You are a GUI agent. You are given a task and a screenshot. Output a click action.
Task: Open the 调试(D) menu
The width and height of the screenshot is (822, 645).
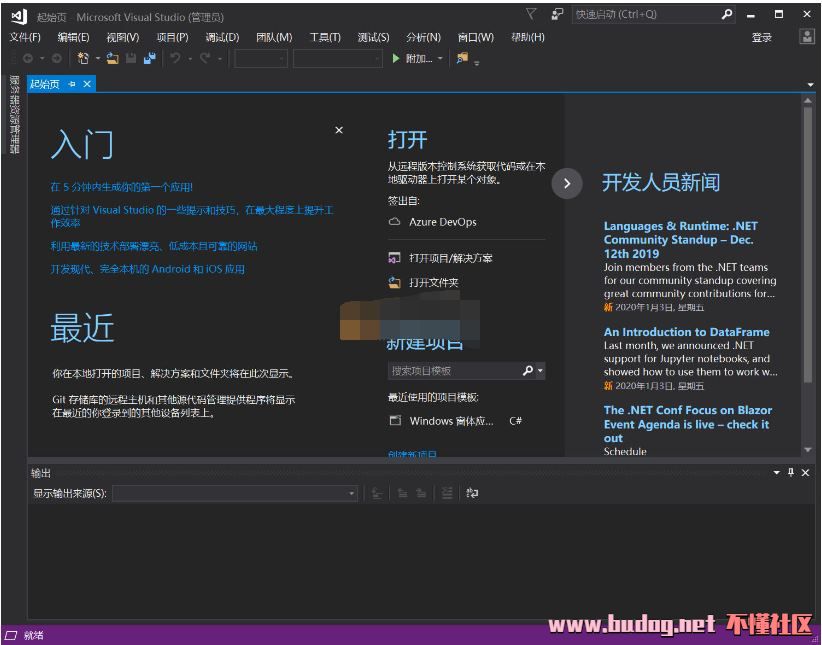[222, 37]
